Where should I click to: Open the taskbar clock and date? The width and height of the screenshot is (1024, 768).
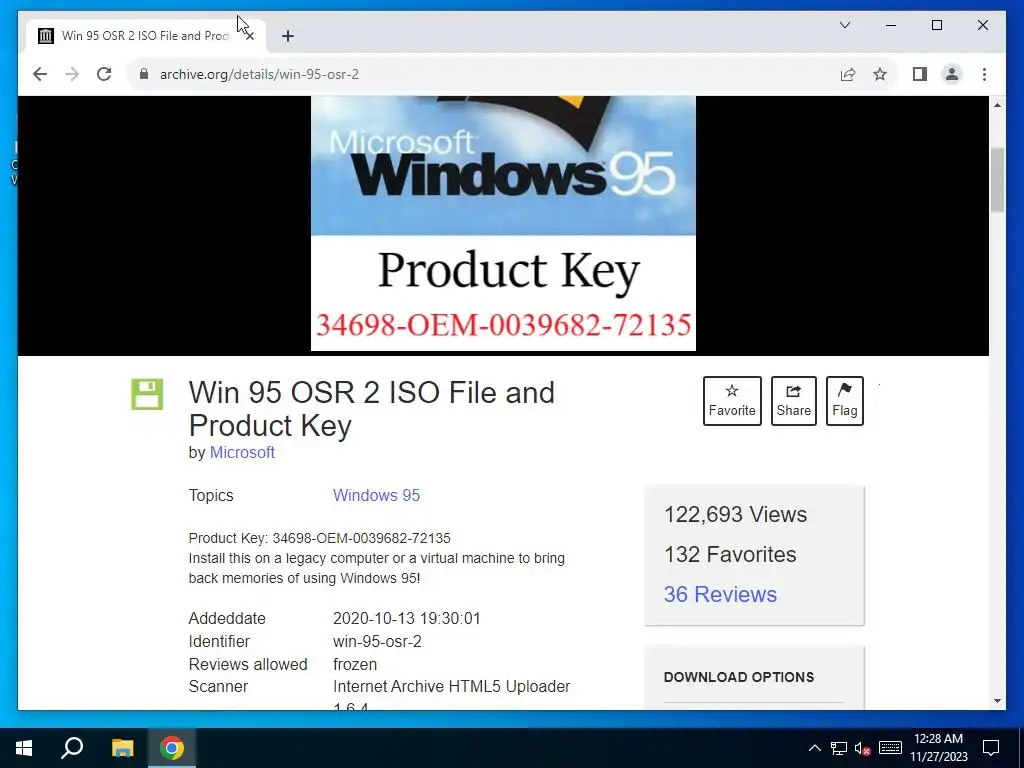[938, 748]
